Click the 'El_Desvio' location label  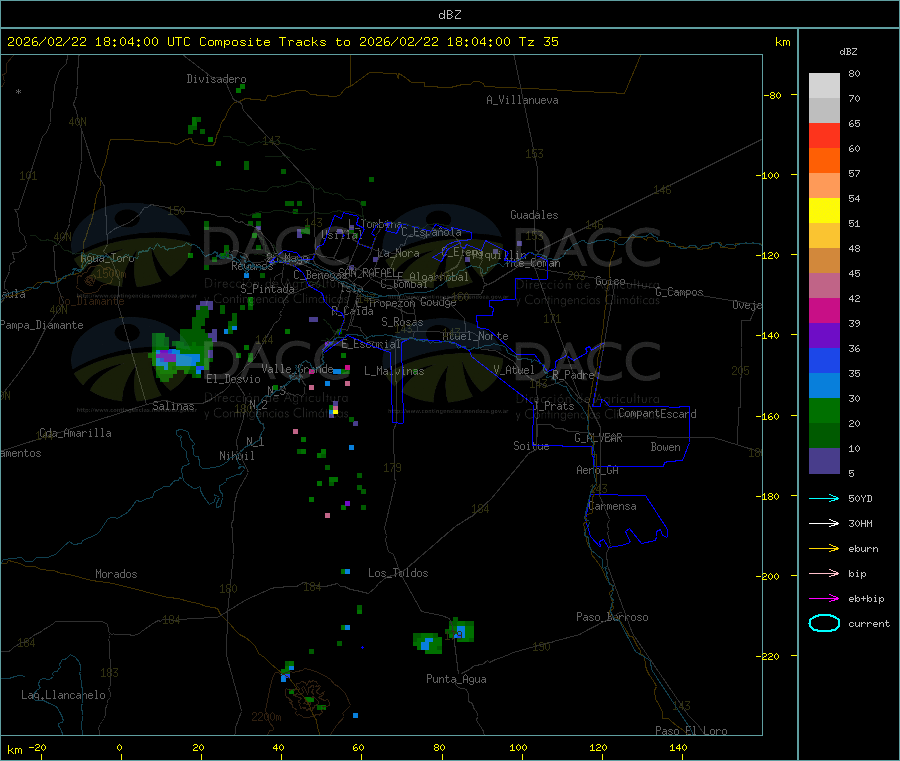(233, 379)
